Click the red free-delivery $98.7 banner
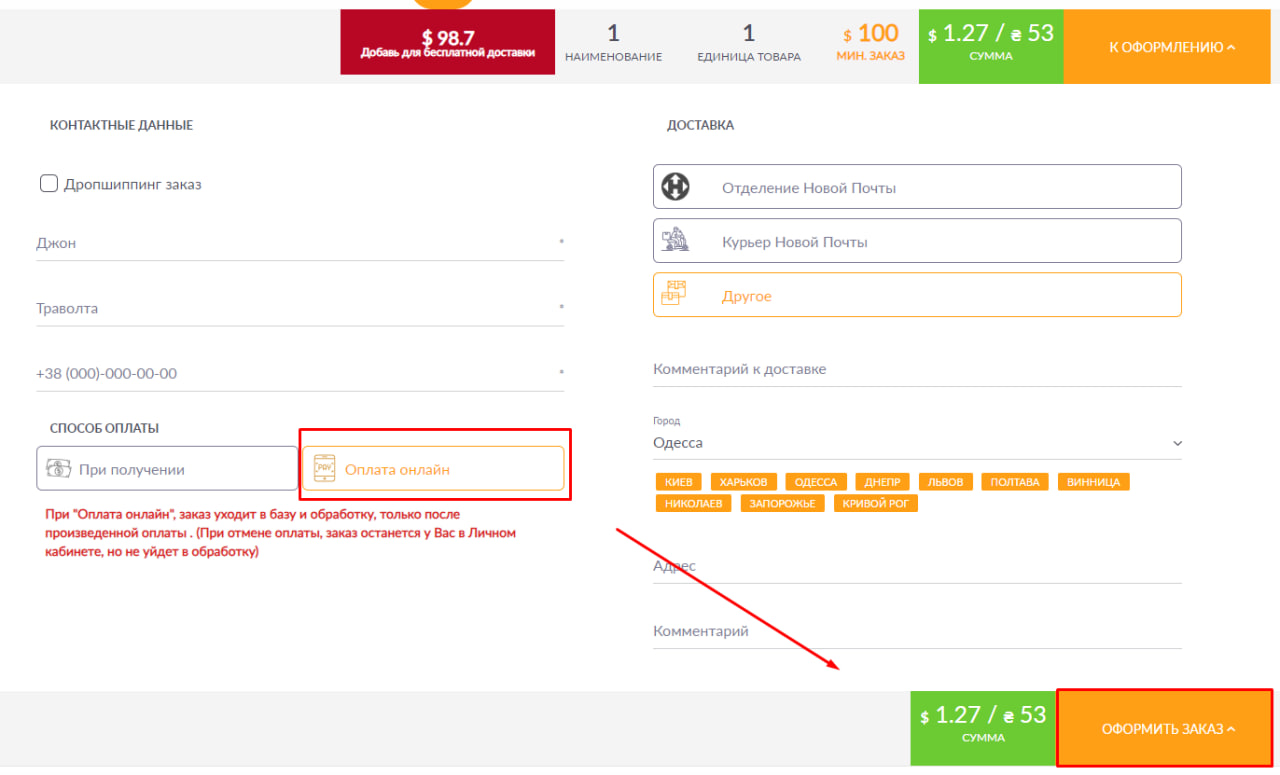1280x775 pixels. [x=447, y=43]
